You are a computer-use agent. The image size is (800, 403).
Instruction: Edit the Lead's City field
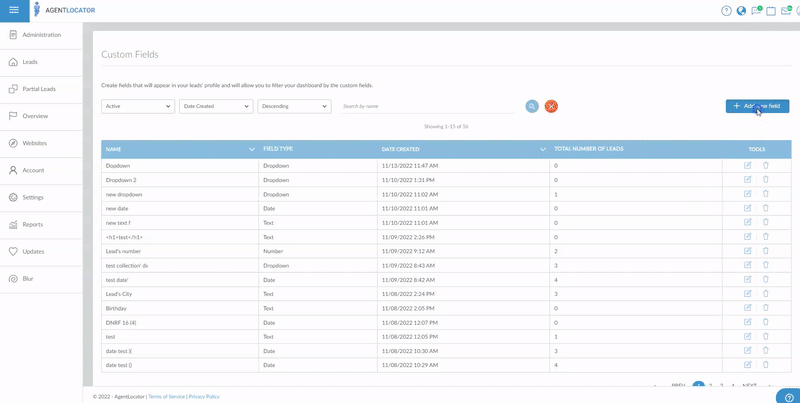(x=747, y=294)
